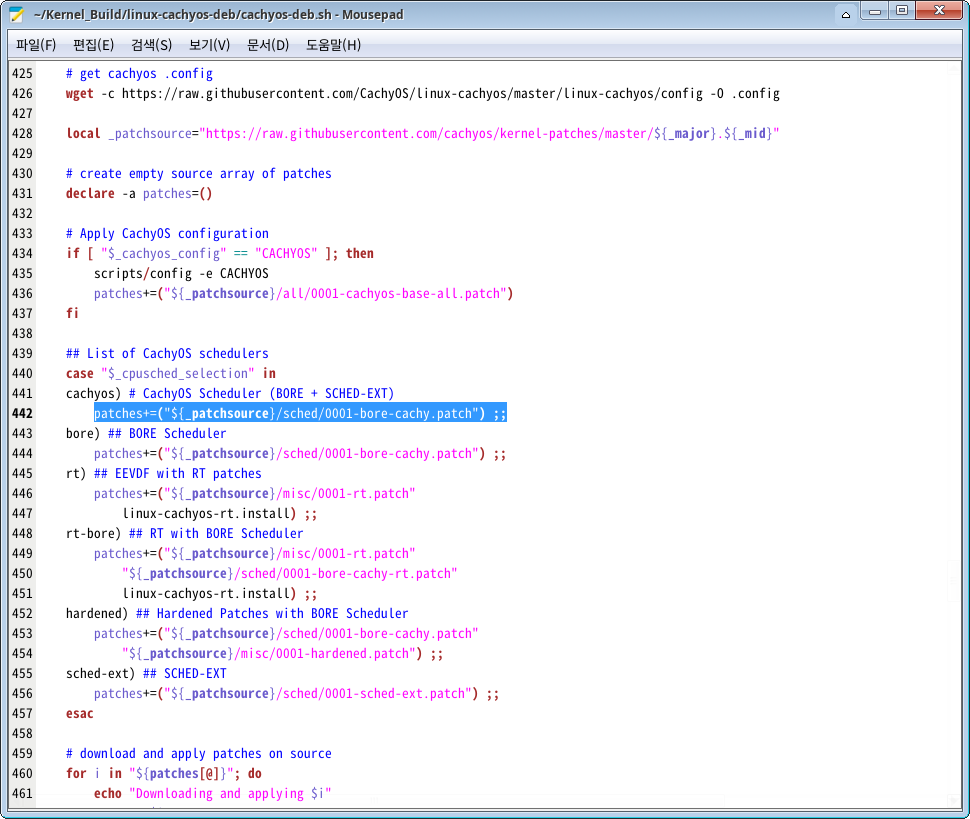Click 'linux-cachyos-rt.install) ;;' on line 451
The width and height of the screenshot is (970, 819).
click(220, 593)
